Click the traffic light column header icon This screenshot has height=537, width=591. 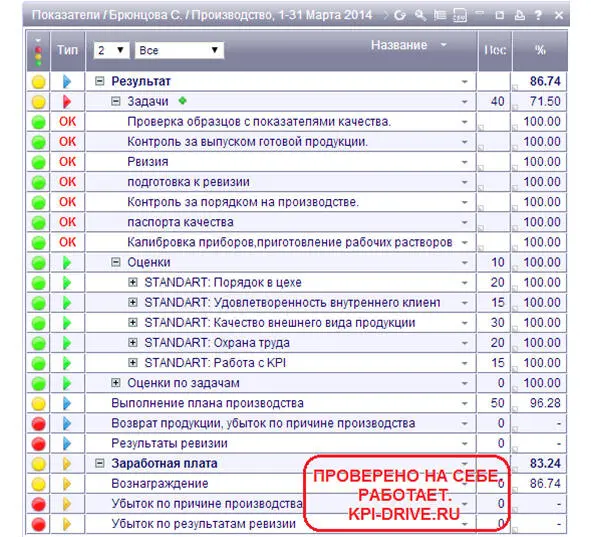point(38,51)
